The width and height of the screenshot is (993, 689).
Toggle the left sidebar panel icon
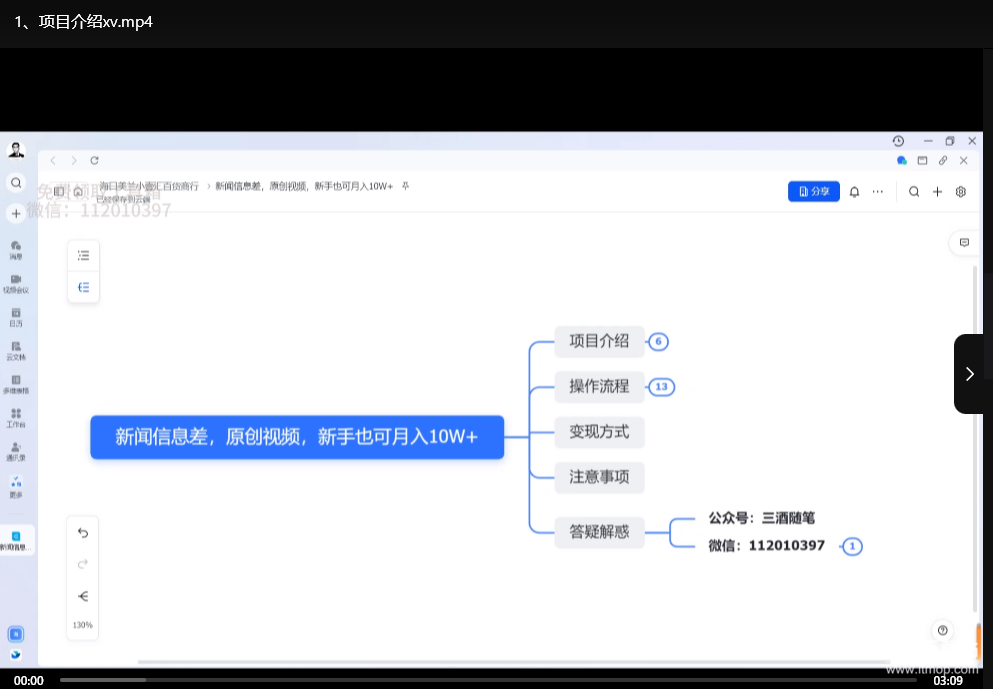point(59,191)
